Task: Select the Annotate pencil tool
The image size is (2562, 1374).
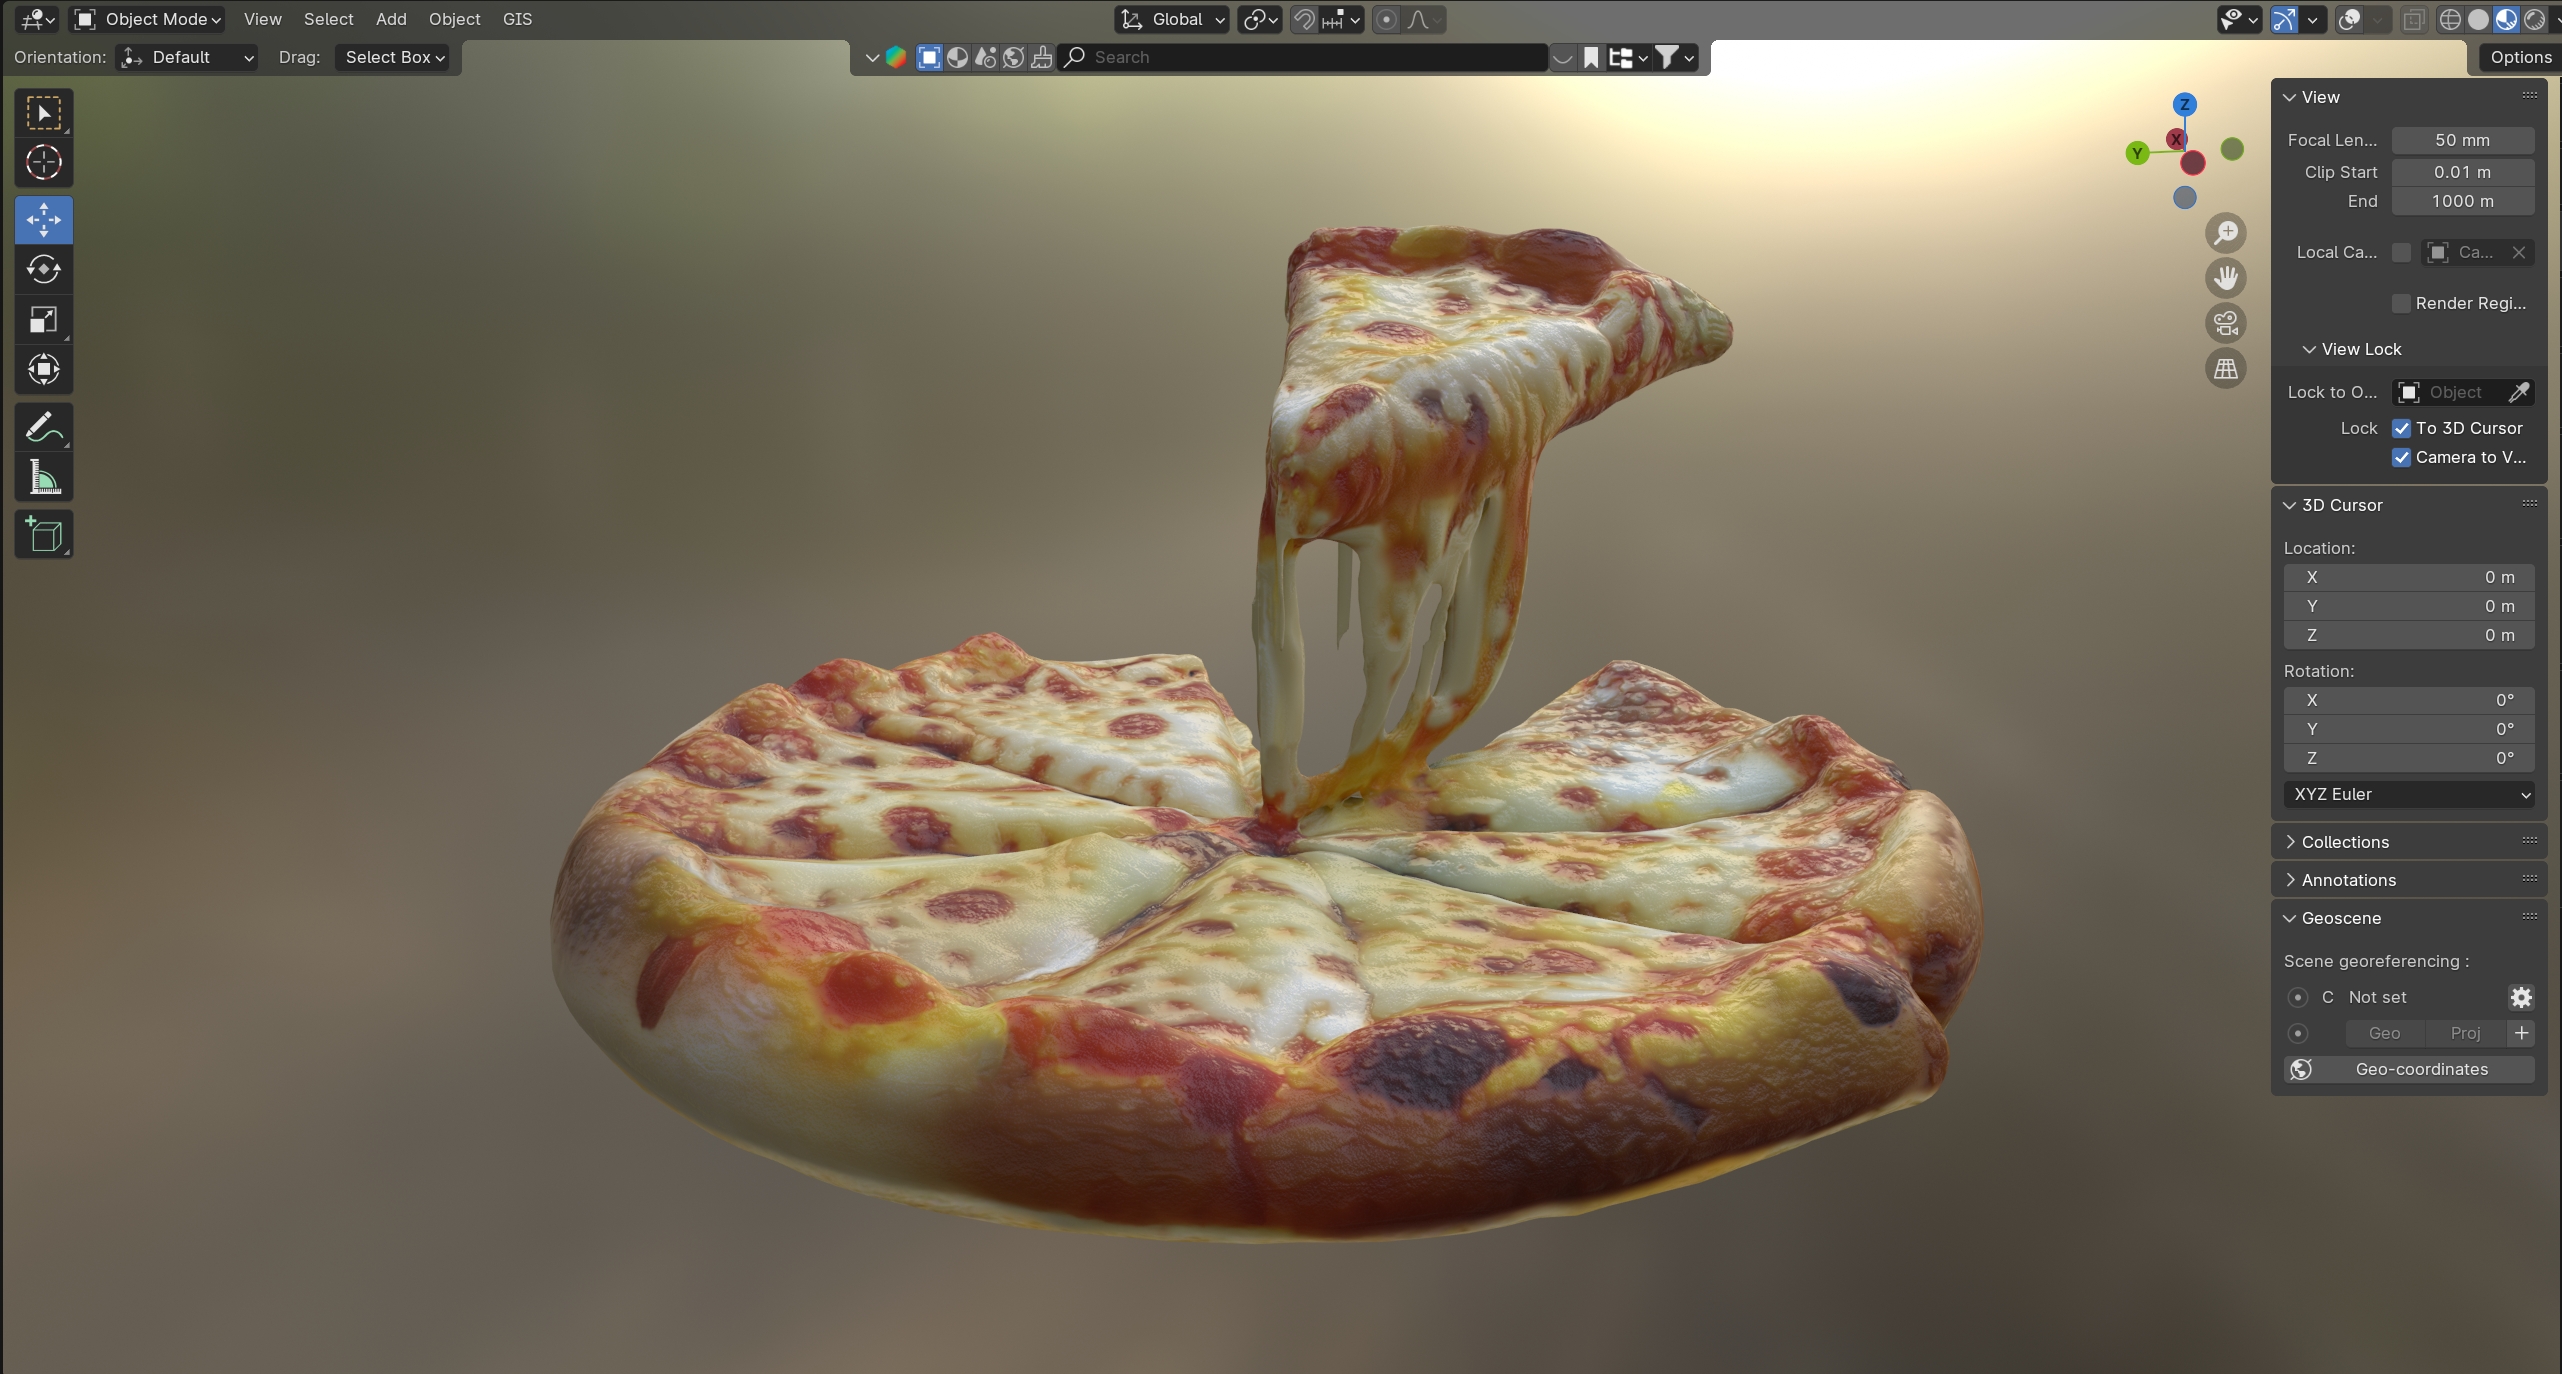Action: (43, 429)
